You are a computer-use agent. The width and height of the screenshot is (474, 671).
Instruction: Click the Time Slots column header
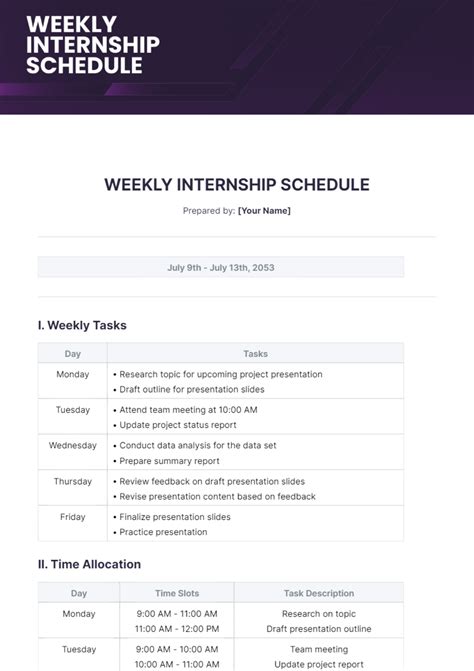point(177,594)
